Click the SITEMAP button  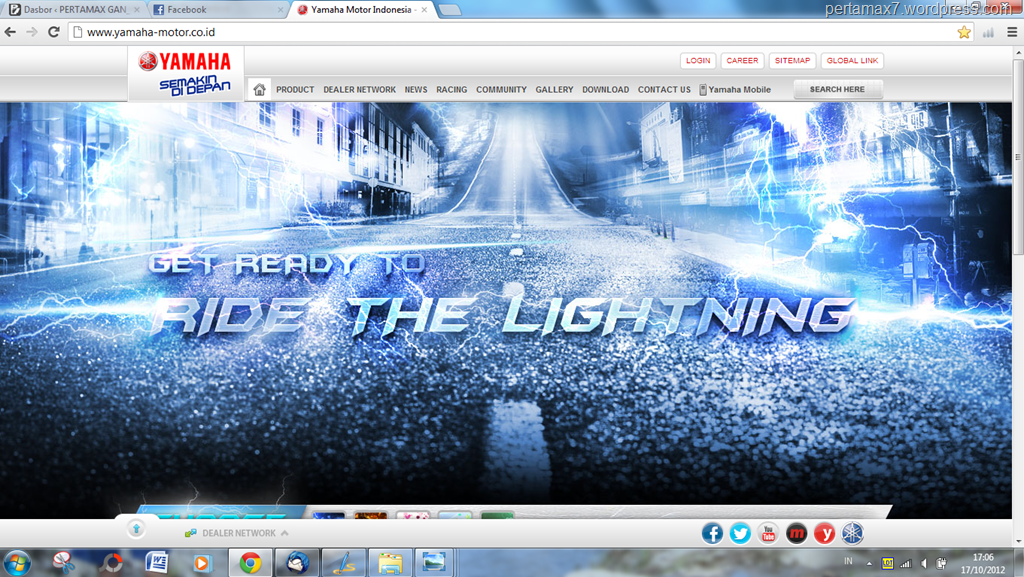pos(792,61)
